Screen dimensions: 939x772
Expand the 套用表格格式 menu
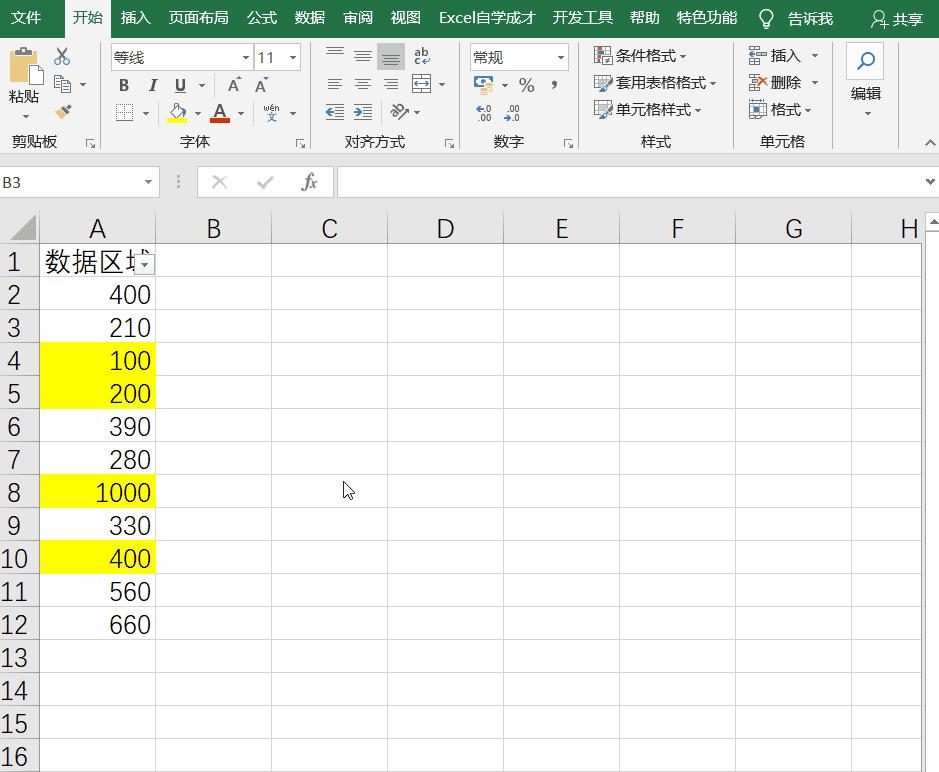pos(655,83)
